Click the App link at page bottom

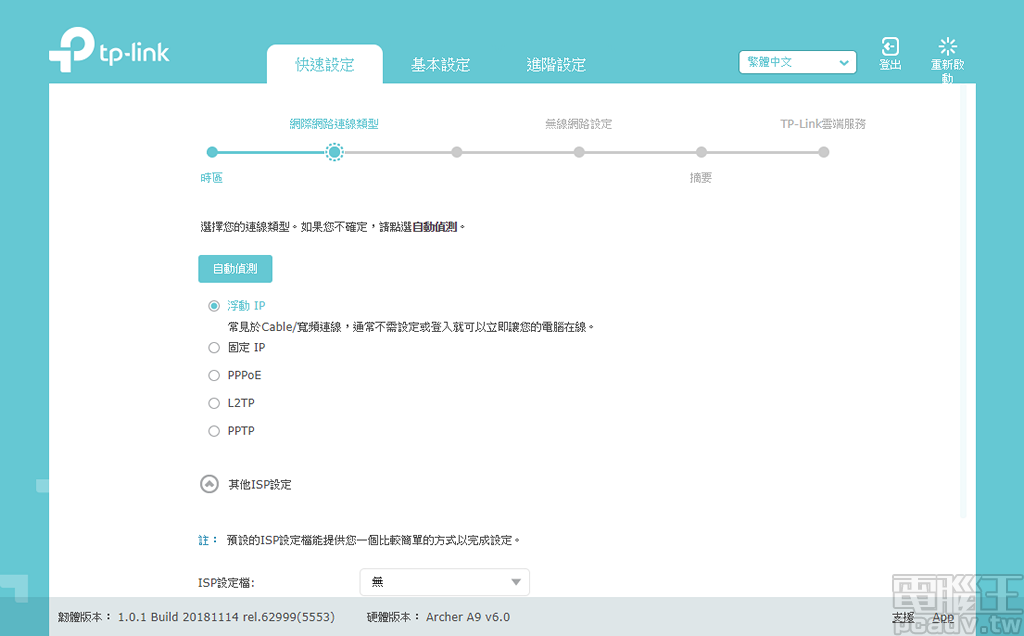[x=942, y=617]
